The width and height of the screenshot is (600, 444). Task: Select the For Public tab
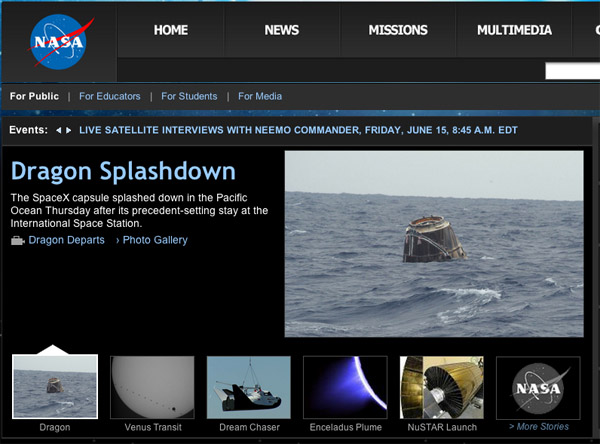coord(34,96)
